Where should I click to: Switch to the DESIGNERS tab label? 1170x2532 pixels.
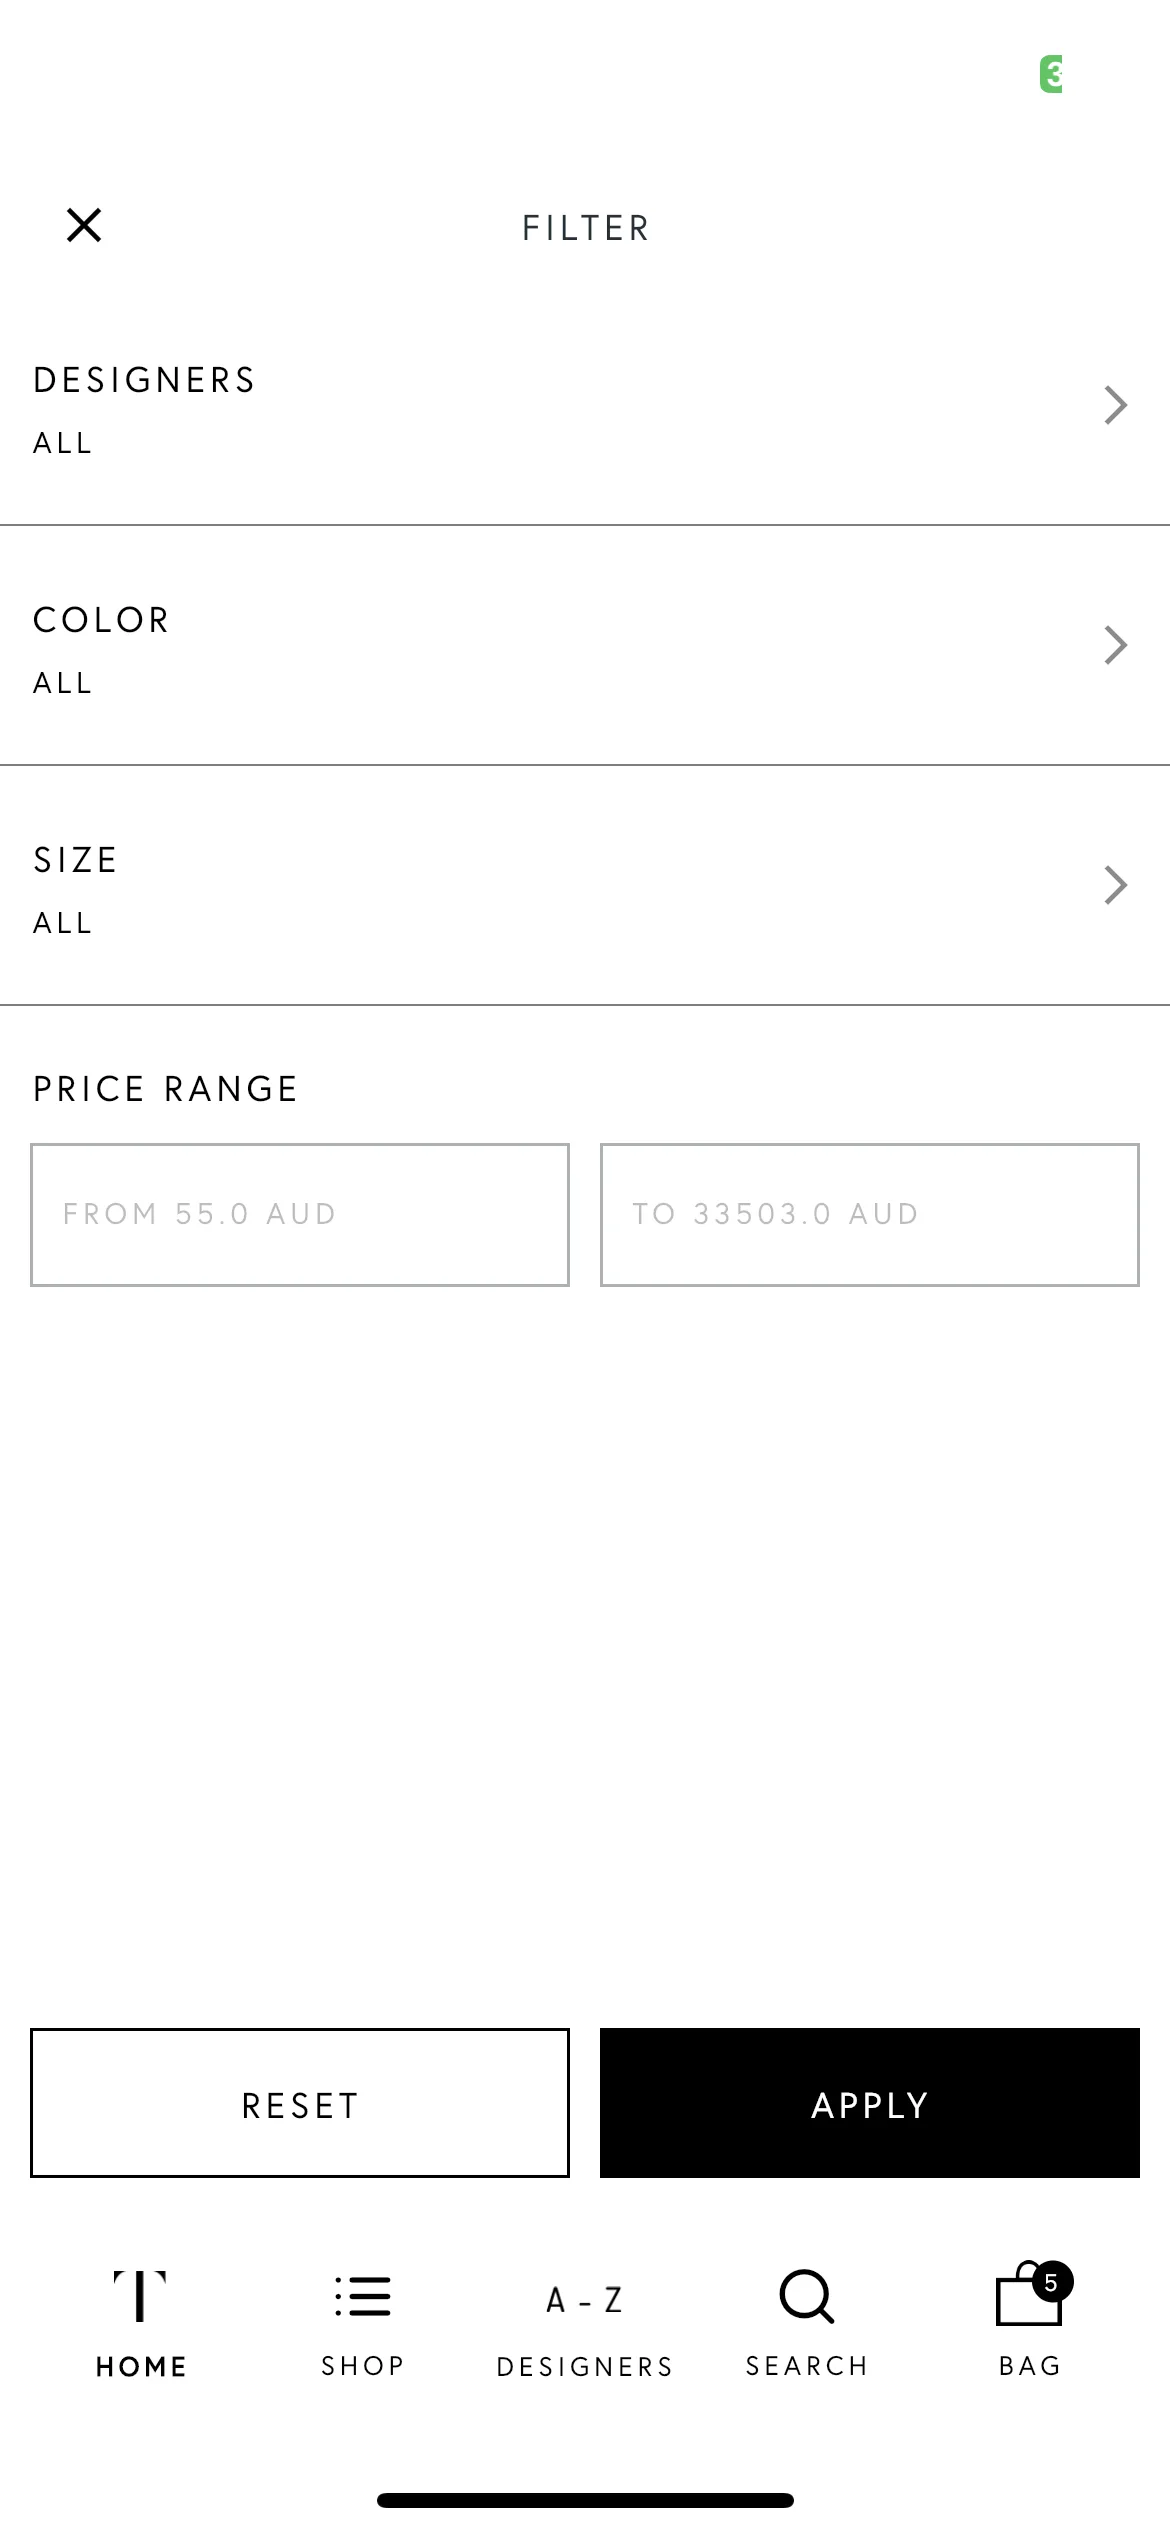585,2367
